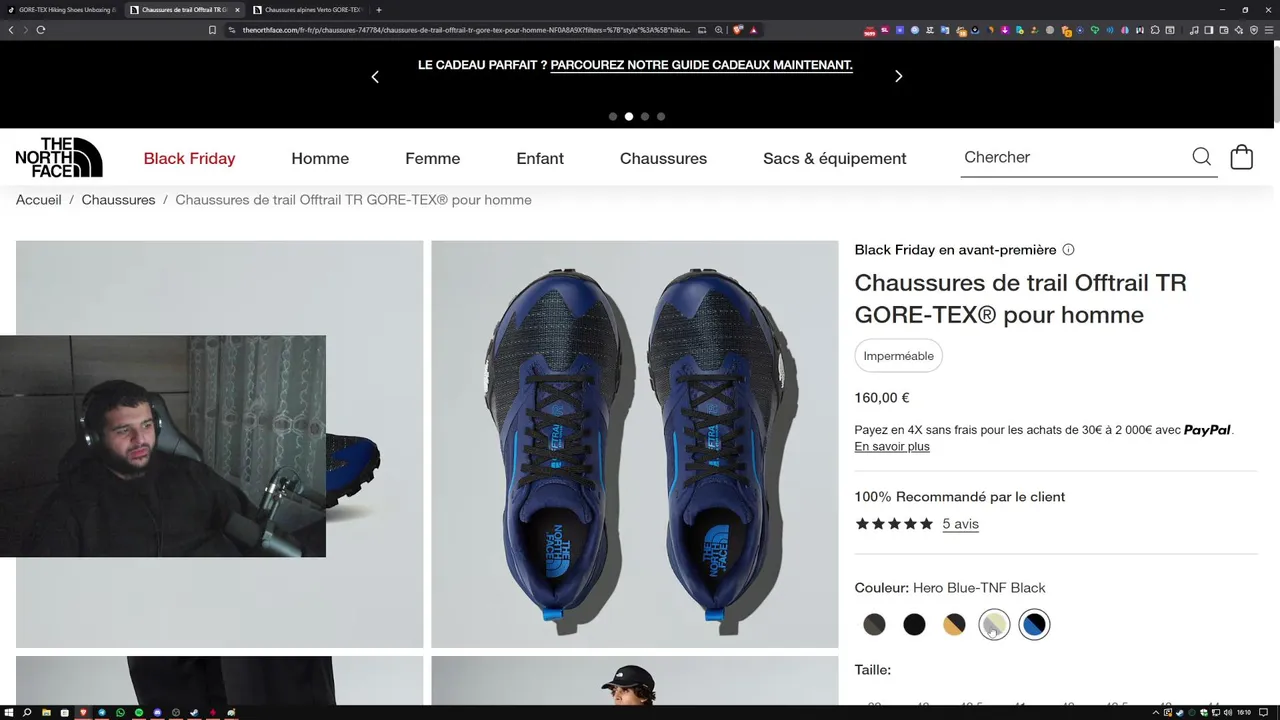Click the browser address bar URL
The height and width of the screenshot is (720, 1280).
pyautogui.click(x=466, y=30)
